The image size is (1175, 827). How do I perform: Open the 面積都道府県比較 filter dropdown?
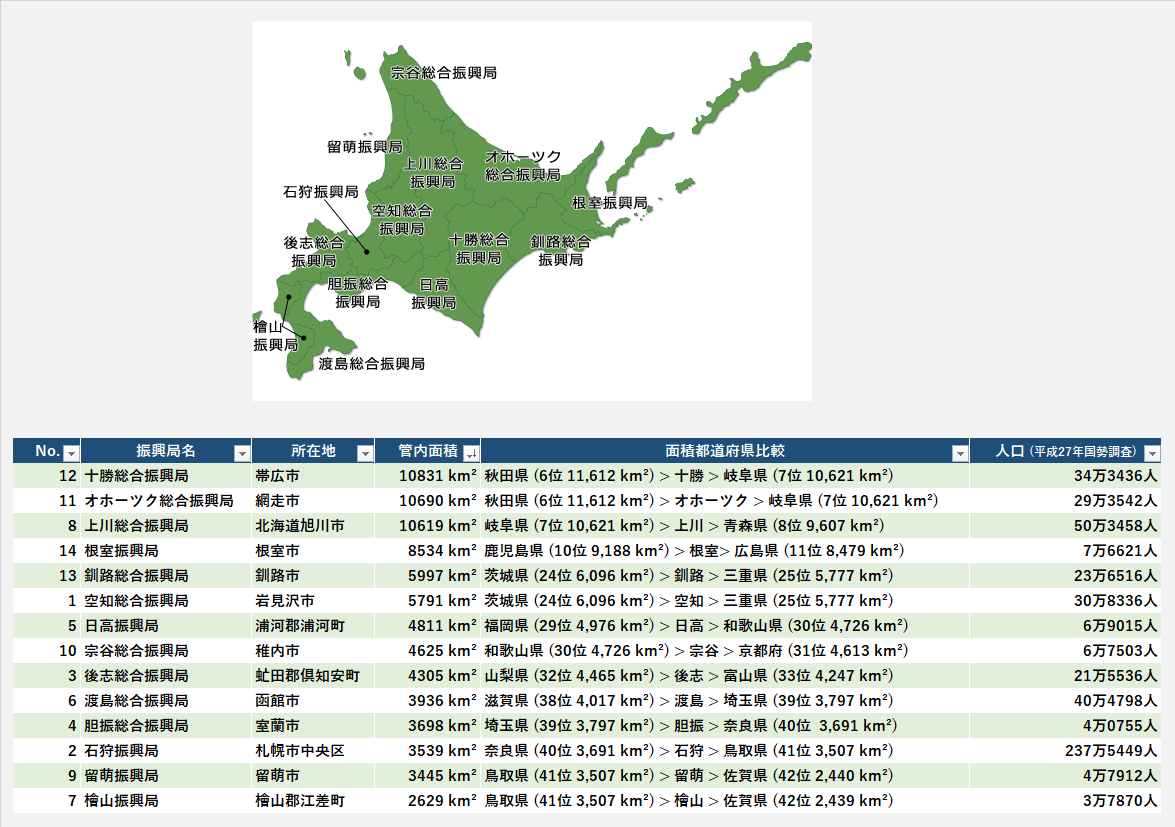coord(960,452)
